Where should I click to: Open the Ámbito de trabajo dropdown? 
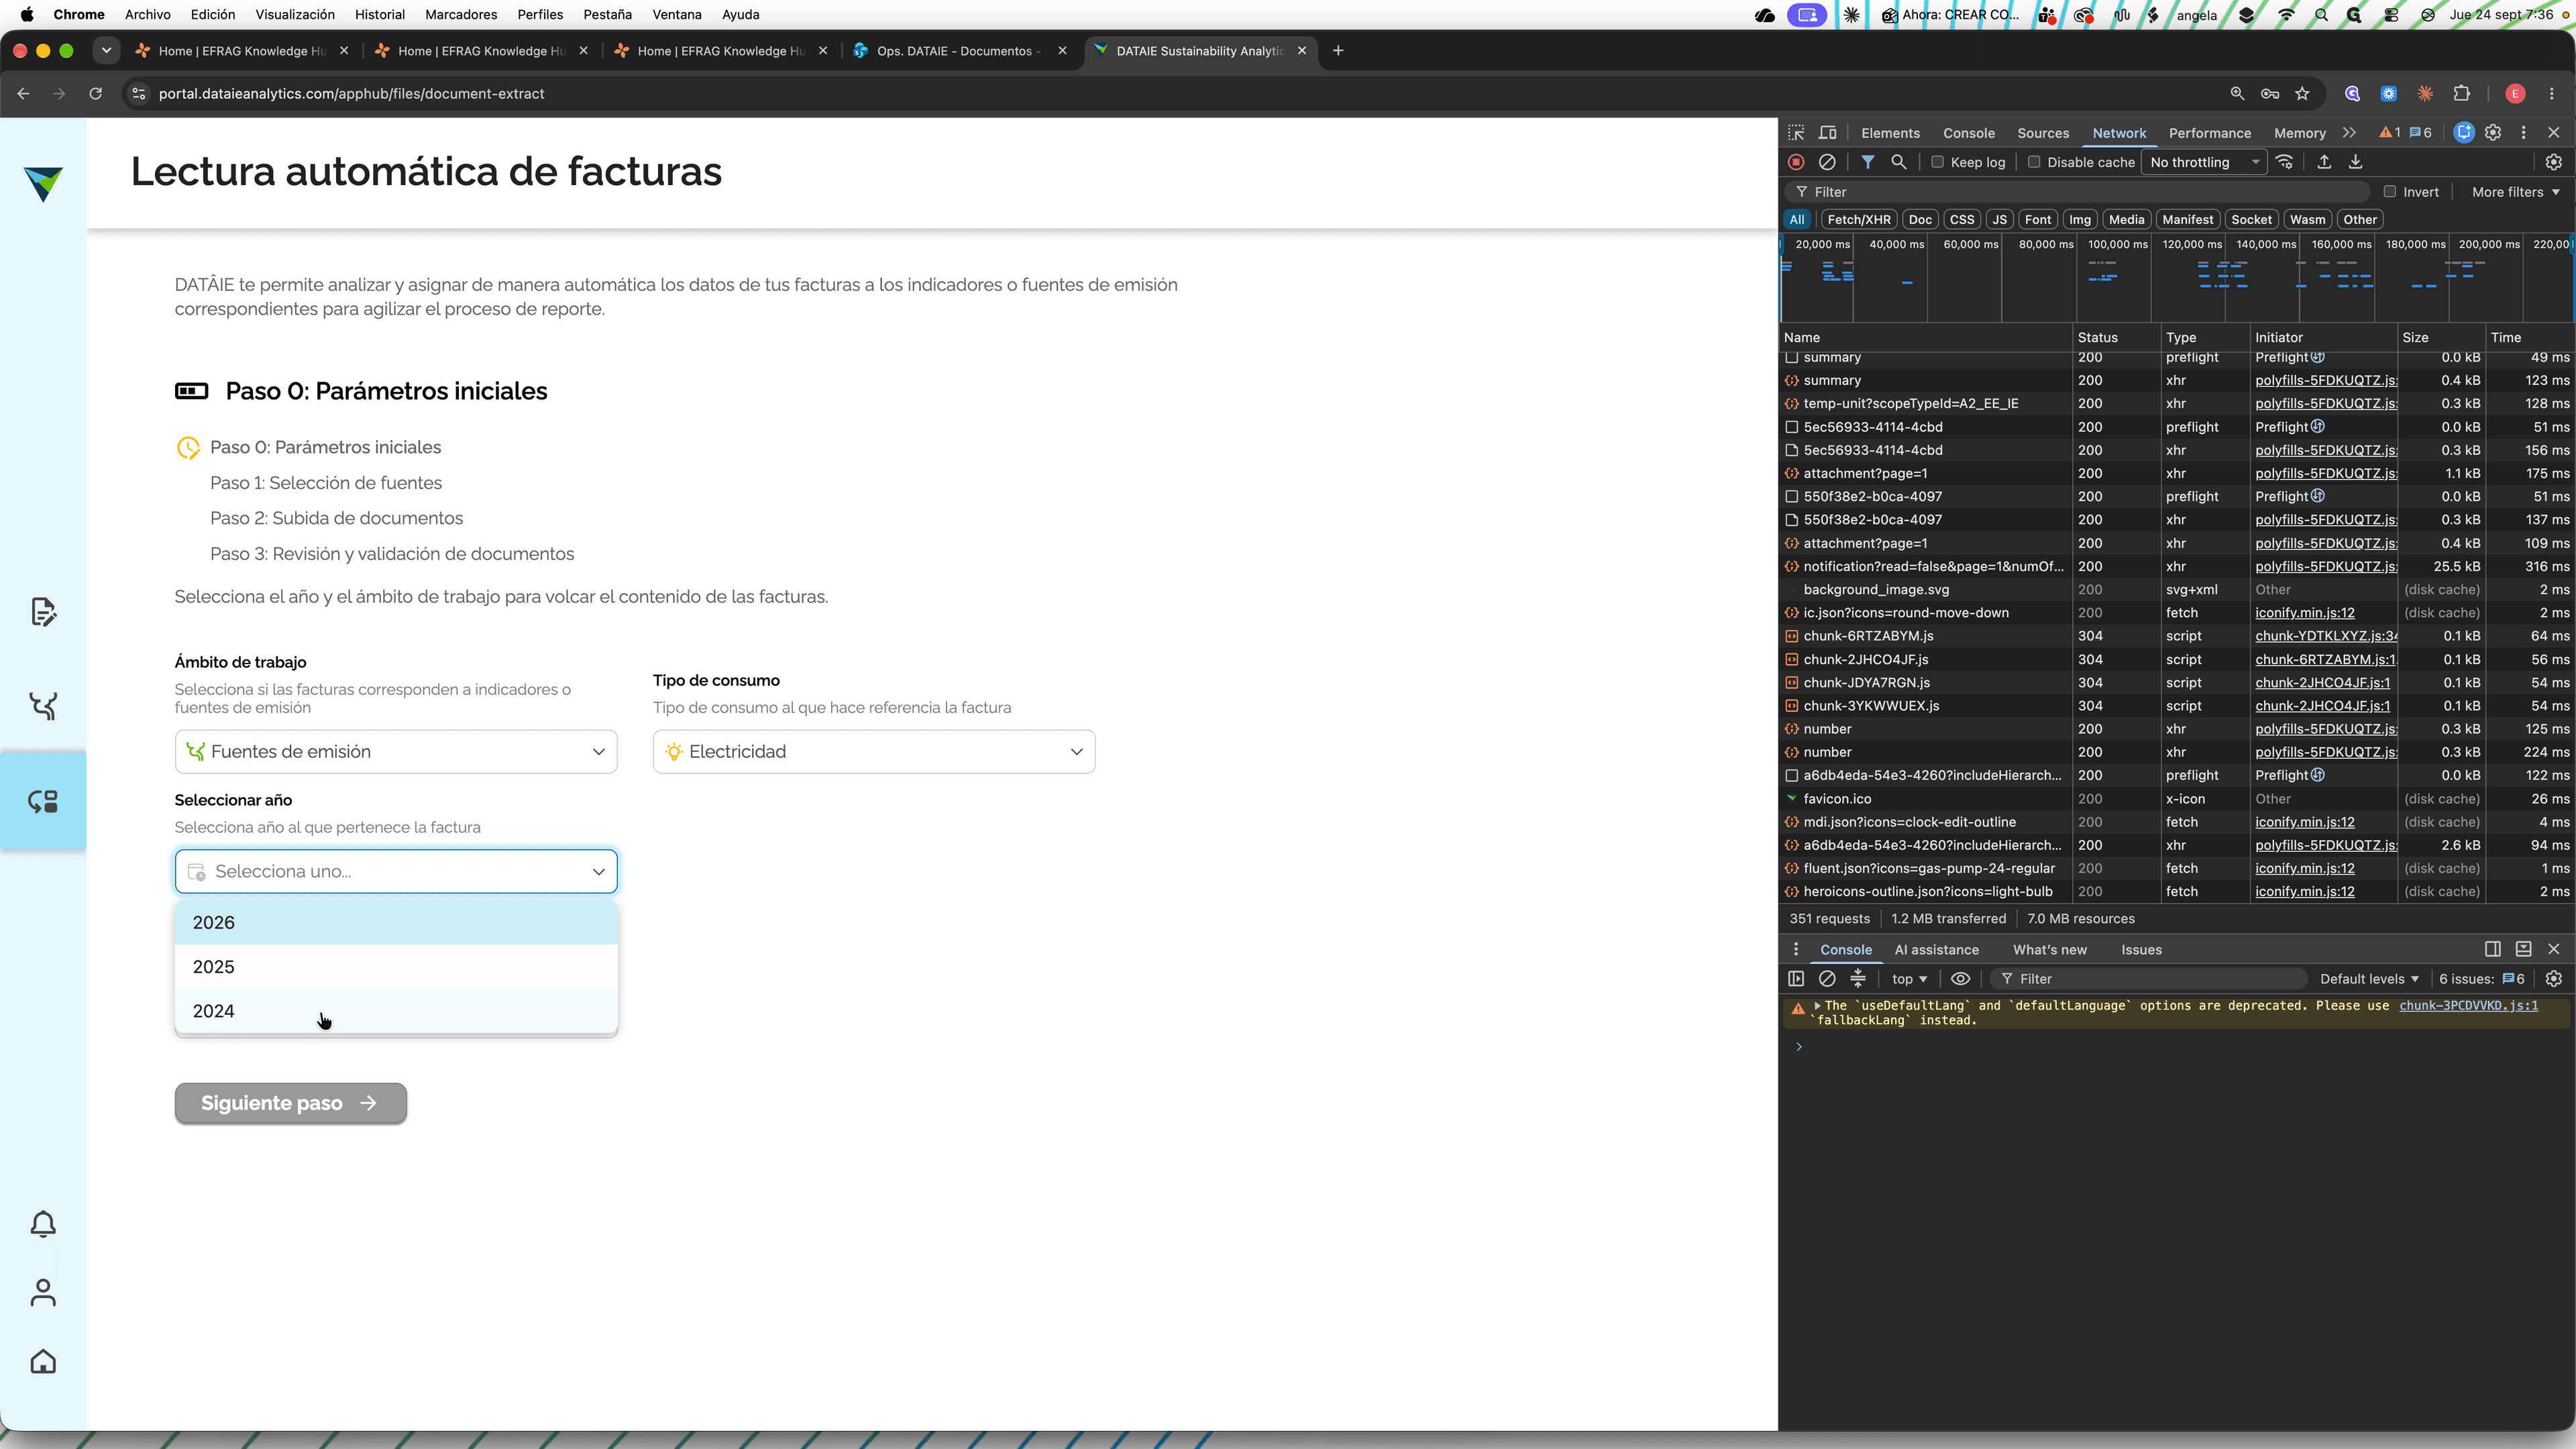click(396, 751)
